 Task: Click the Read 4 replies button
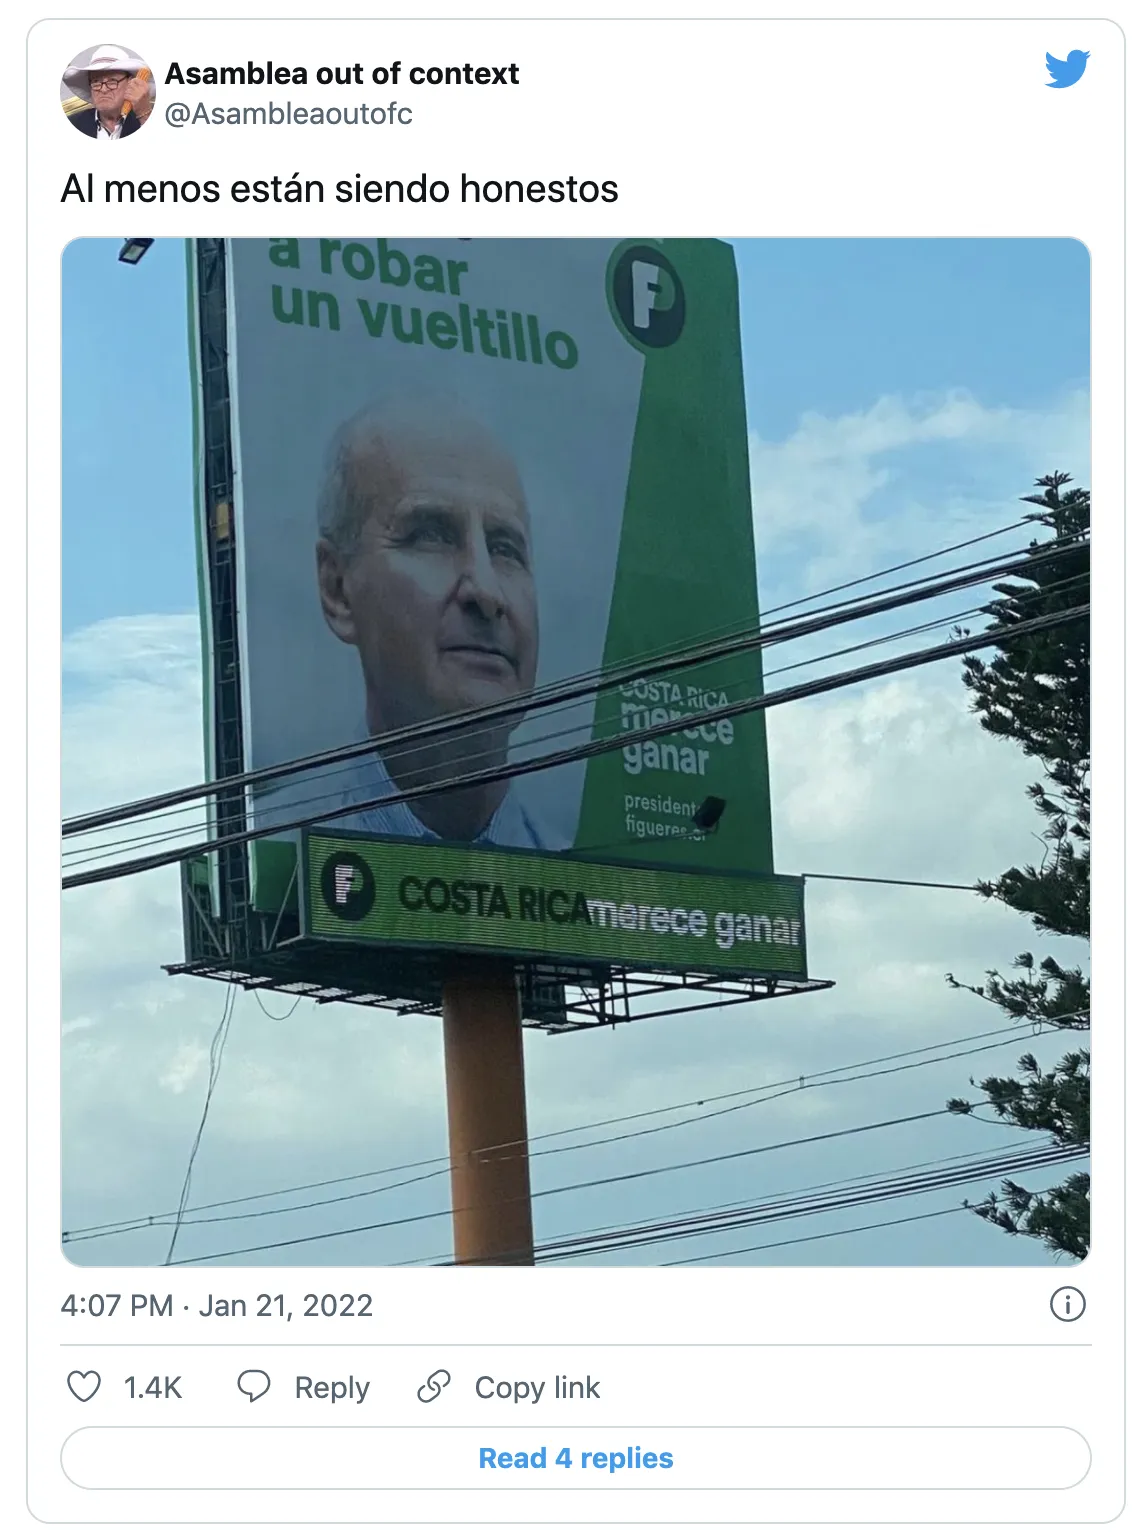(x=575, y=1458)
